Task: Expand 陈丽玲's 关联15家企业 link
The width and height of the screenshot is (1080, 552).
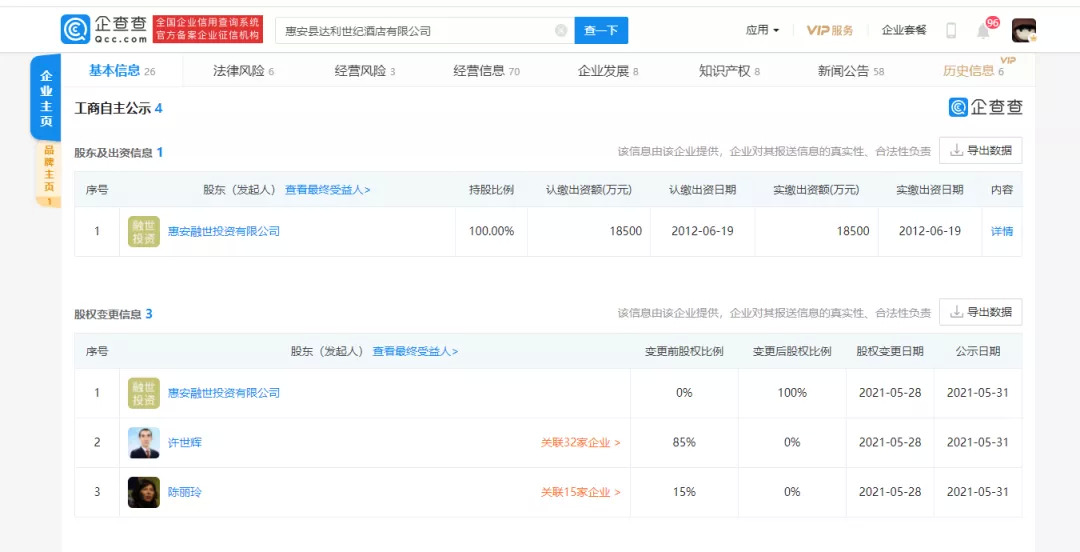Action: [580, 492]
